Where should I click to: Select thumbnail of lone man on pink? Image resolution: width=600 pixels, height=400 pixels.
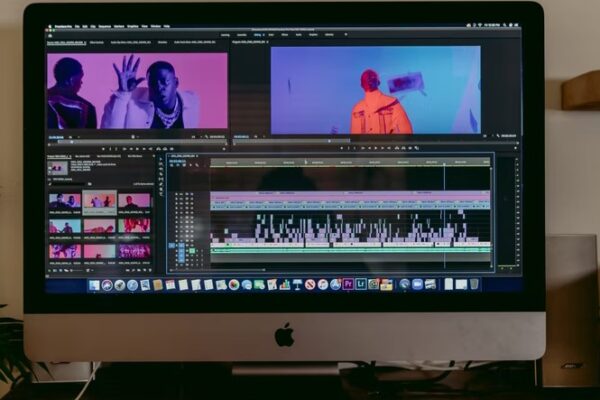tap(134, 201)
